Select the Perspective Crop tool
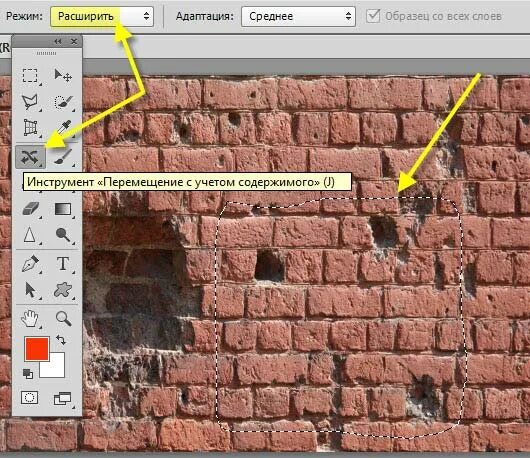The image size is (530, 458). (x=30, y=128)
